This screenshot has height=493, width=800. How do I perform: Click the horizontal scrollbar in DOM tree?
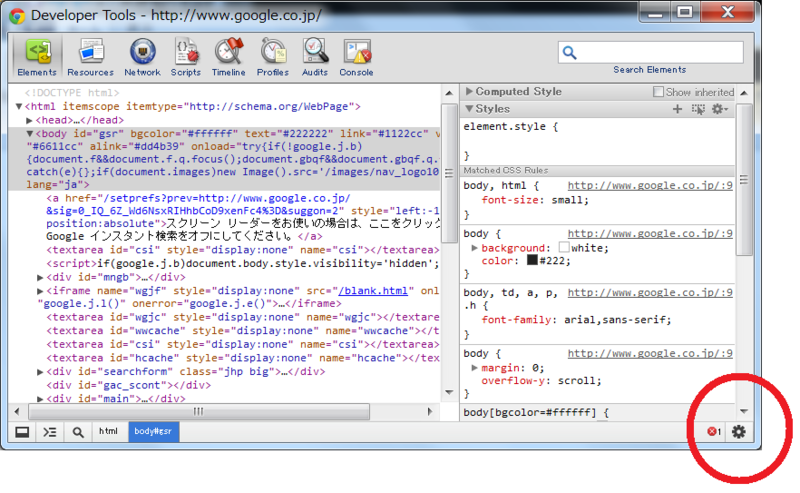199,412
